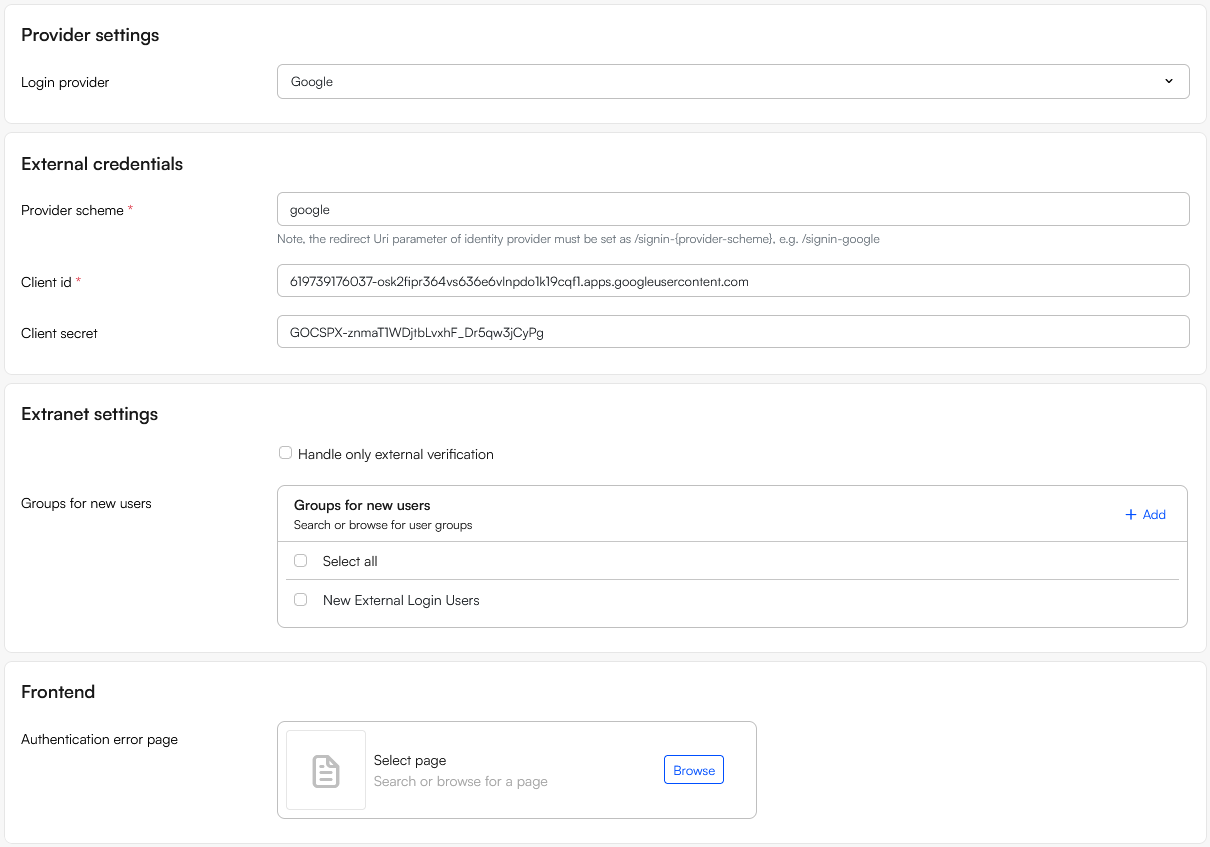Click the New External Login Users label
1210x847 pixels.
tap(401, 601)
